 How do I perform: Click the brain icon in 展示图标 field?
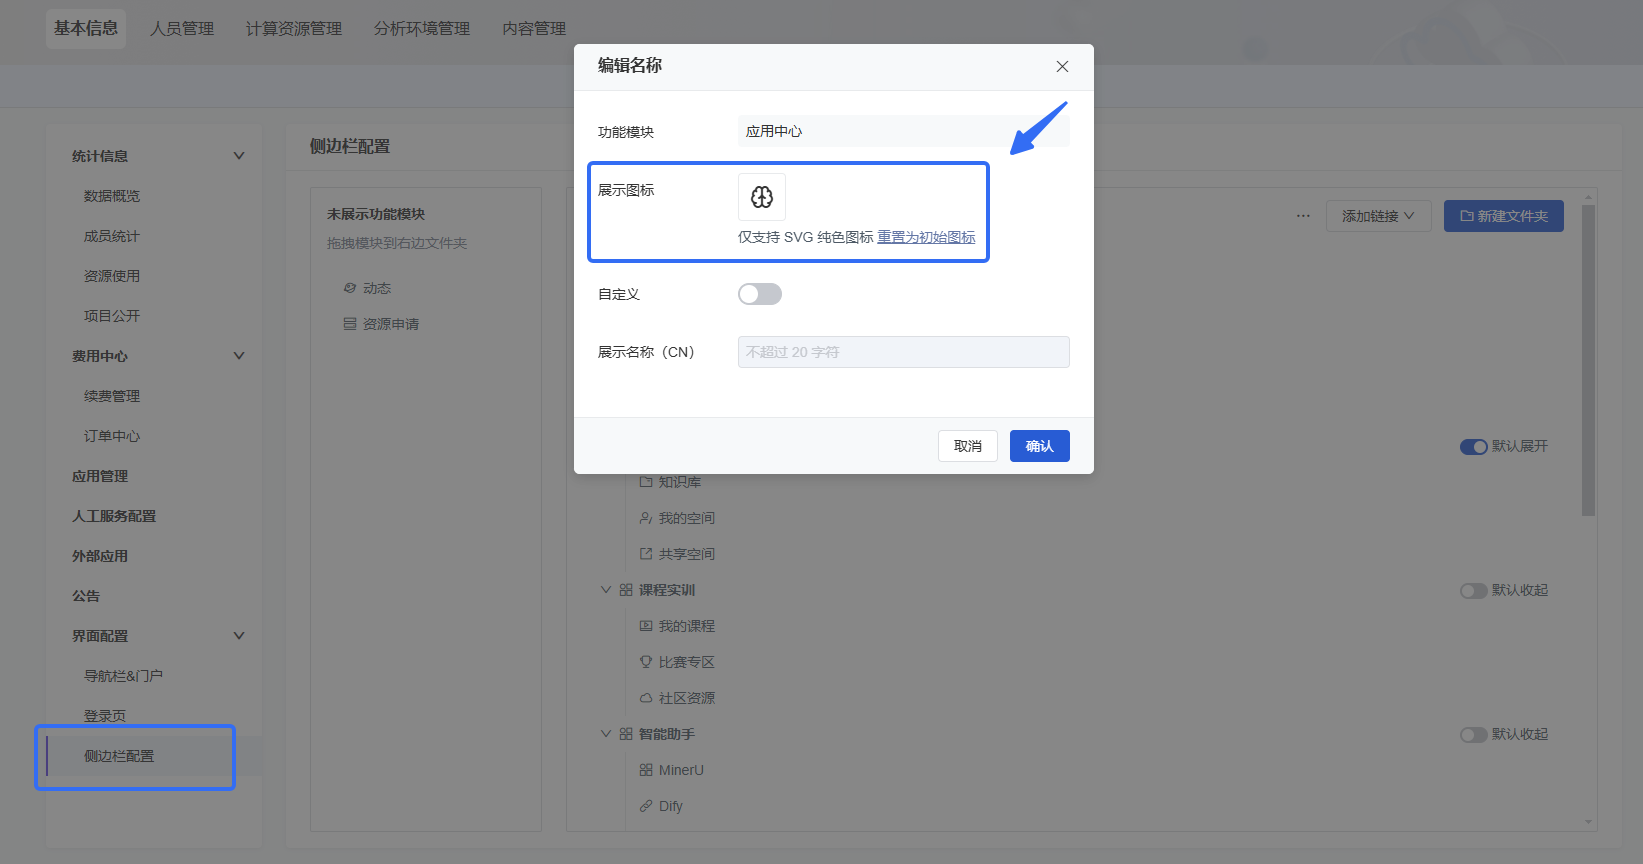762,197
